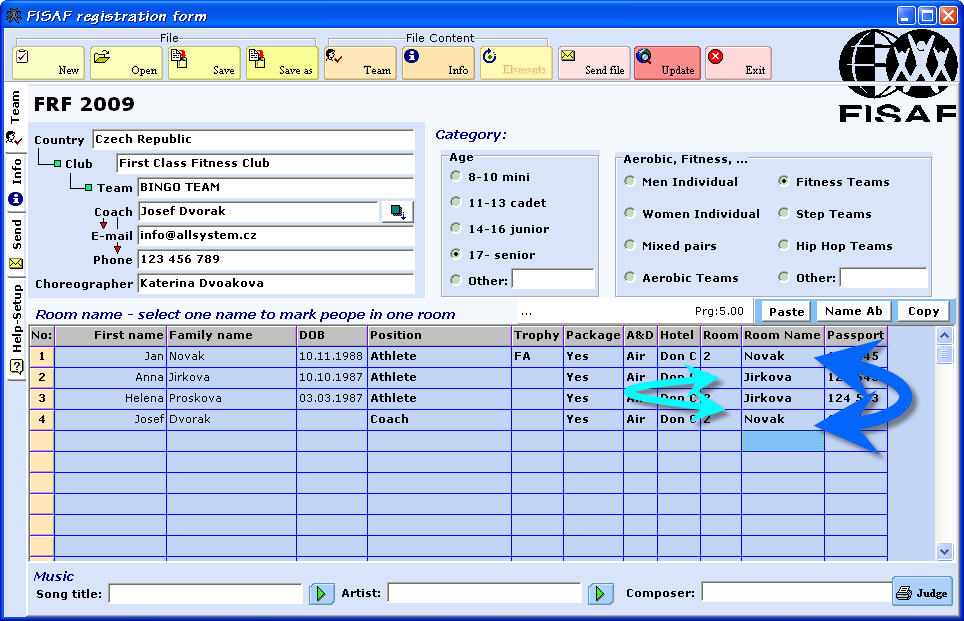Switch to the Send side tab
The image size is (964, 621).
(x=15, y=245)
